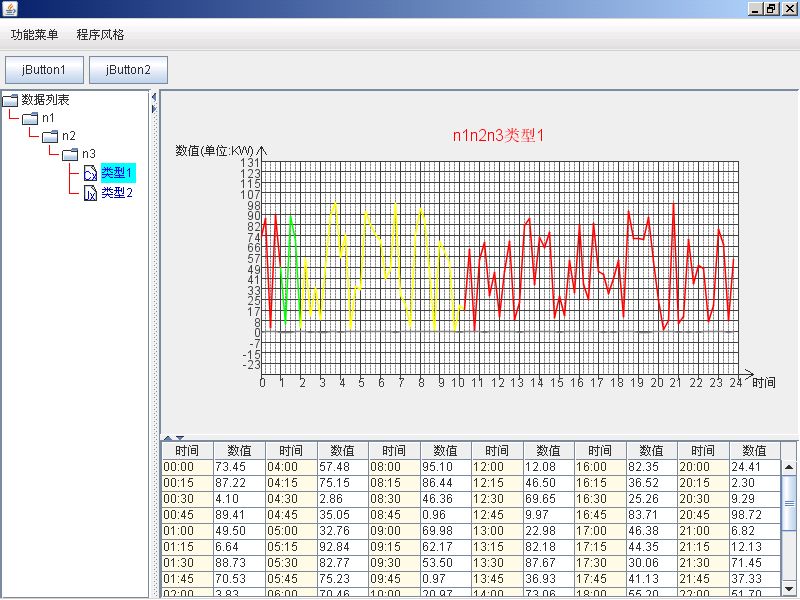Expand left panel with divider right arrow
The image size is (800, 600).
click(154, 109)
